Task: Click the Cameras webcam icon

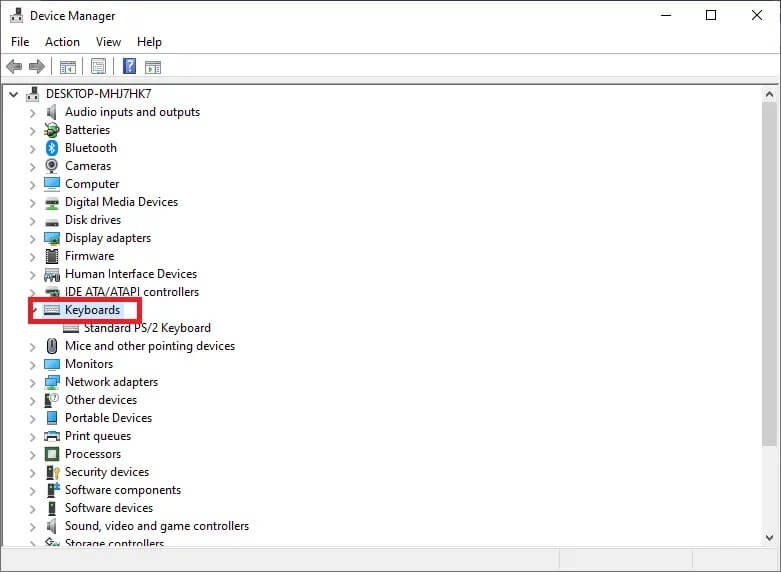Action: point(52,166)
